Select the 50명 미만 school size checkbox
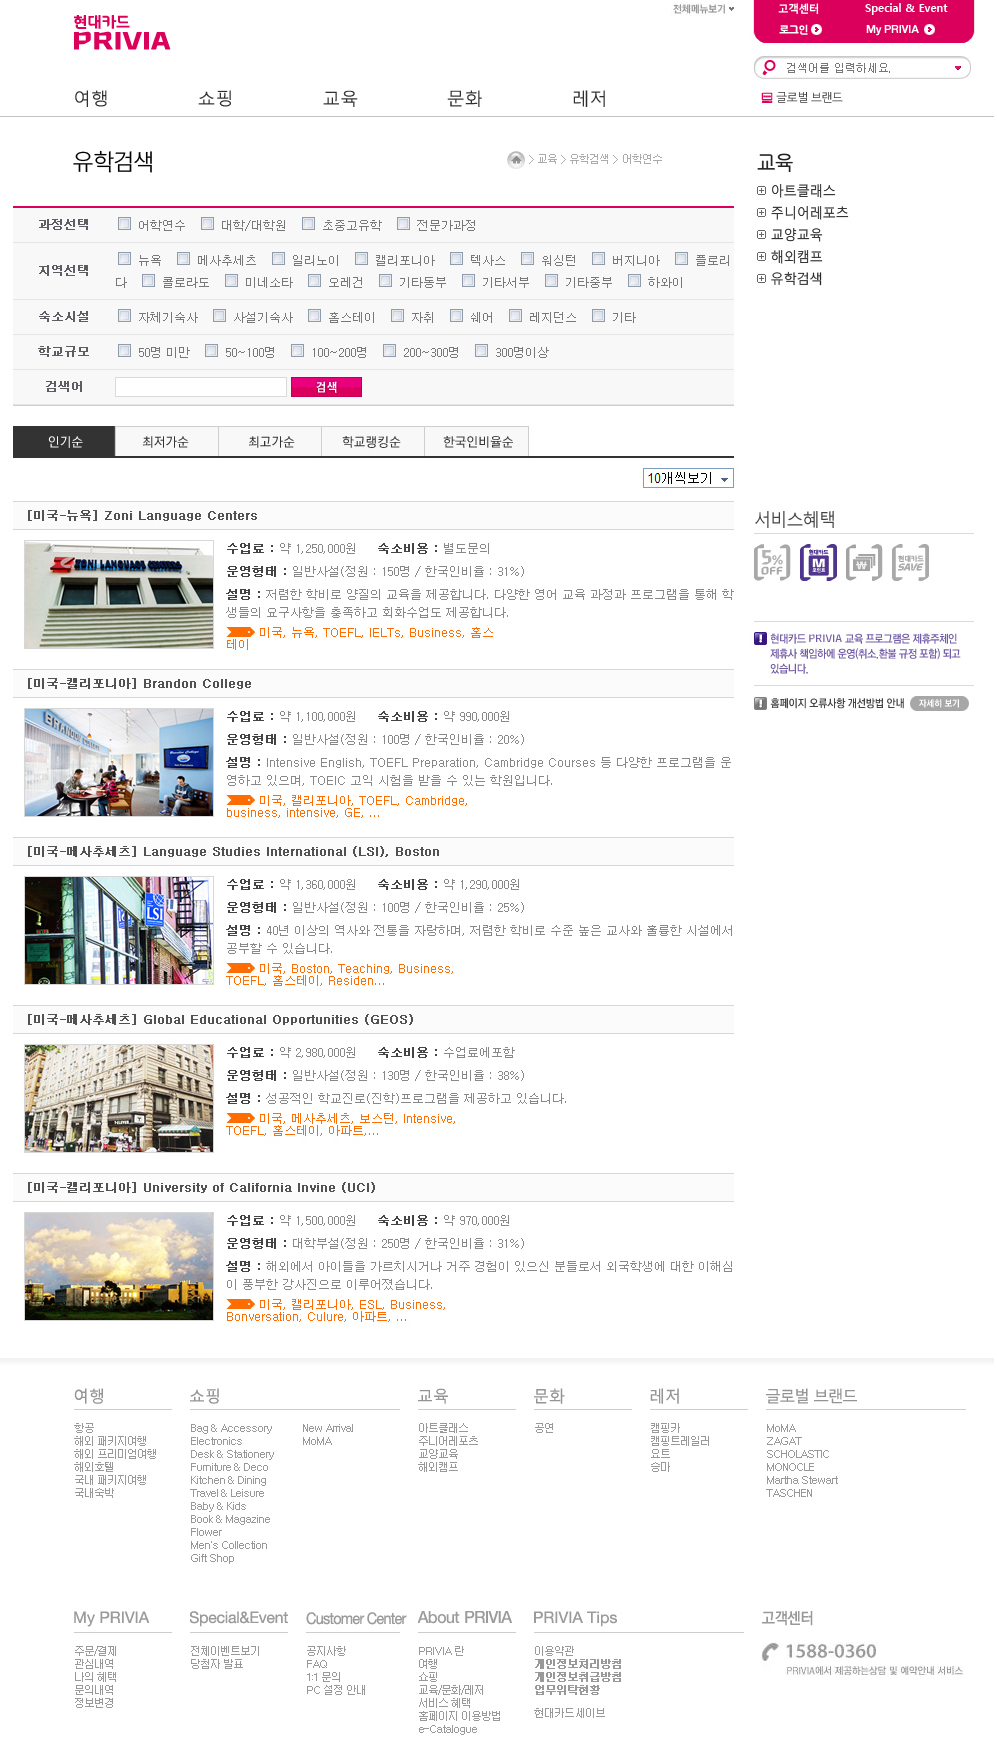Viewport: 997px width, 1750px height. pyautogui.click(x=125, y=351)
